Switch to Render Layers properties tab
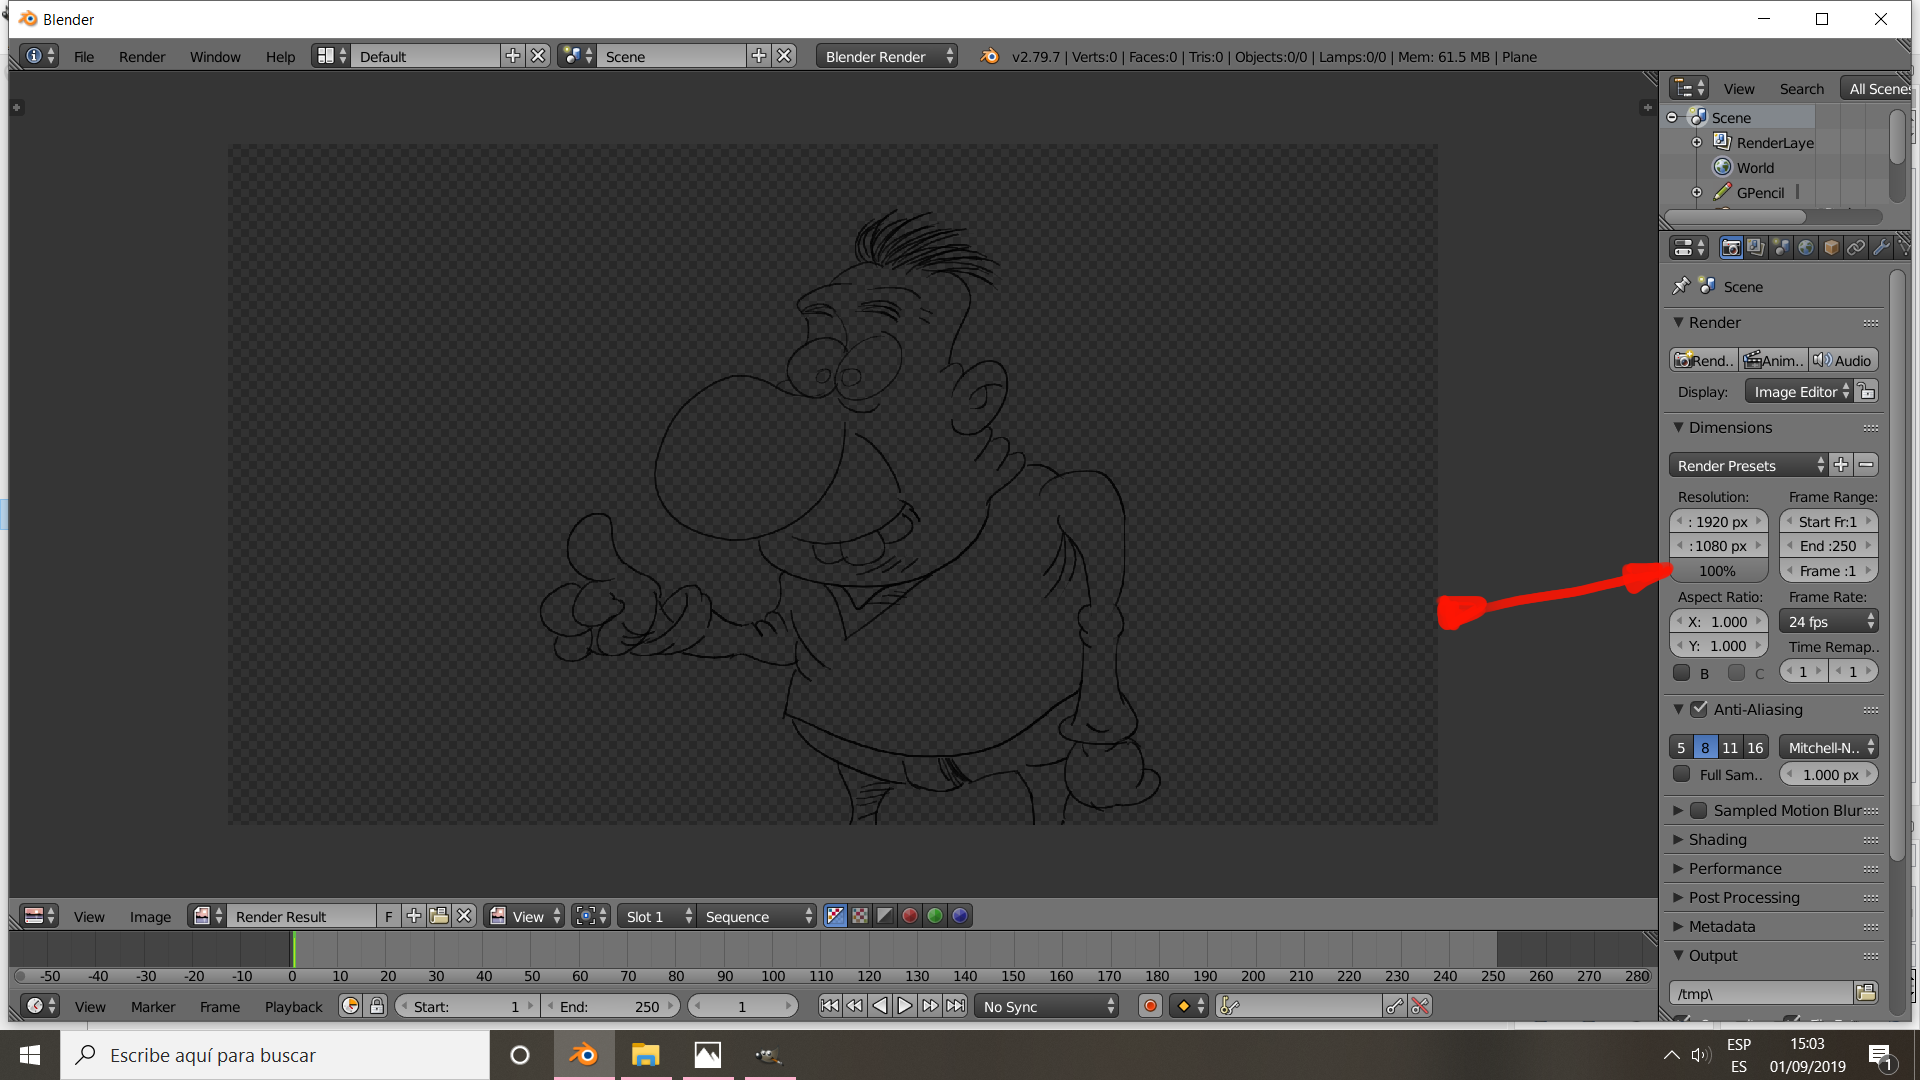 pos(1756,248)
